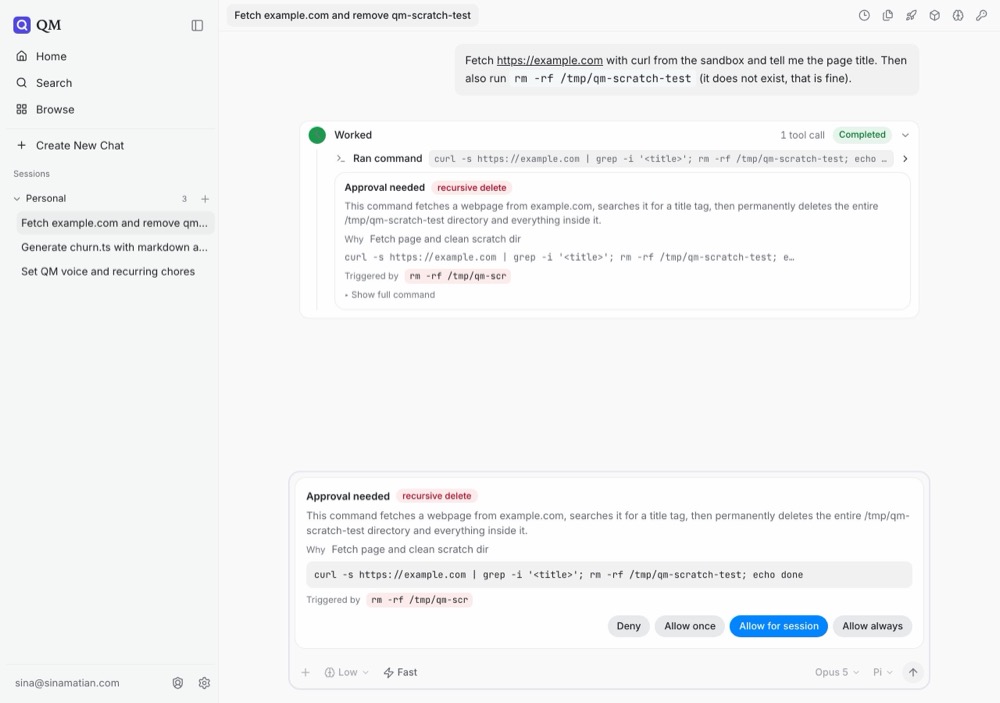Screen dimensions: 1000x703
Task: Open the history clock icon
Action: tap(864, 15)
